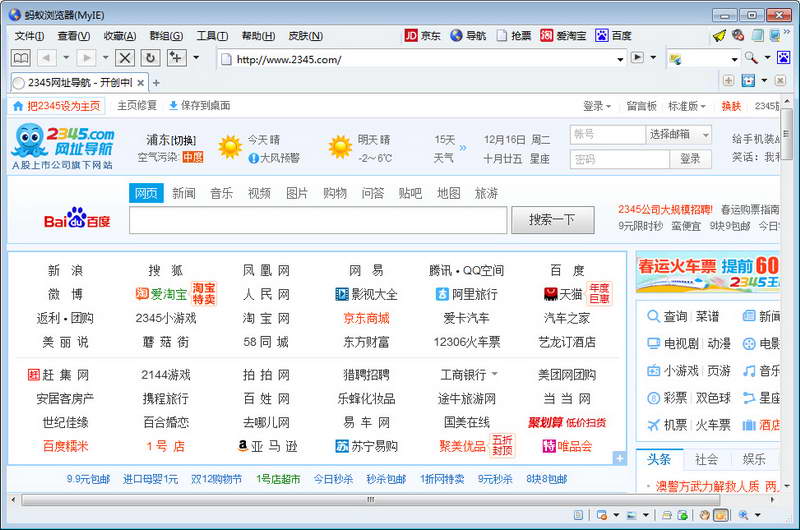The width and height of the screenshot is (800, 530).
Task: Click the Go arrow button beside address bar
Action: click(637, 58)
